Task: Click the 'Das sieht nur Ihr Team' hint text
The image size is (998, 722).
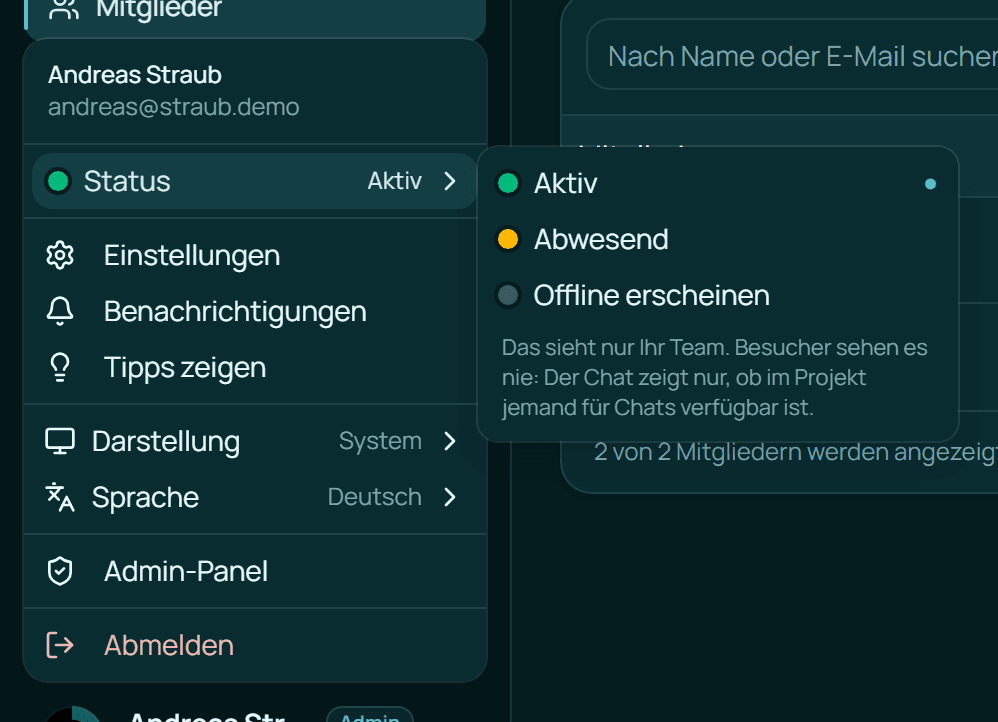Action: pos(714,378)
